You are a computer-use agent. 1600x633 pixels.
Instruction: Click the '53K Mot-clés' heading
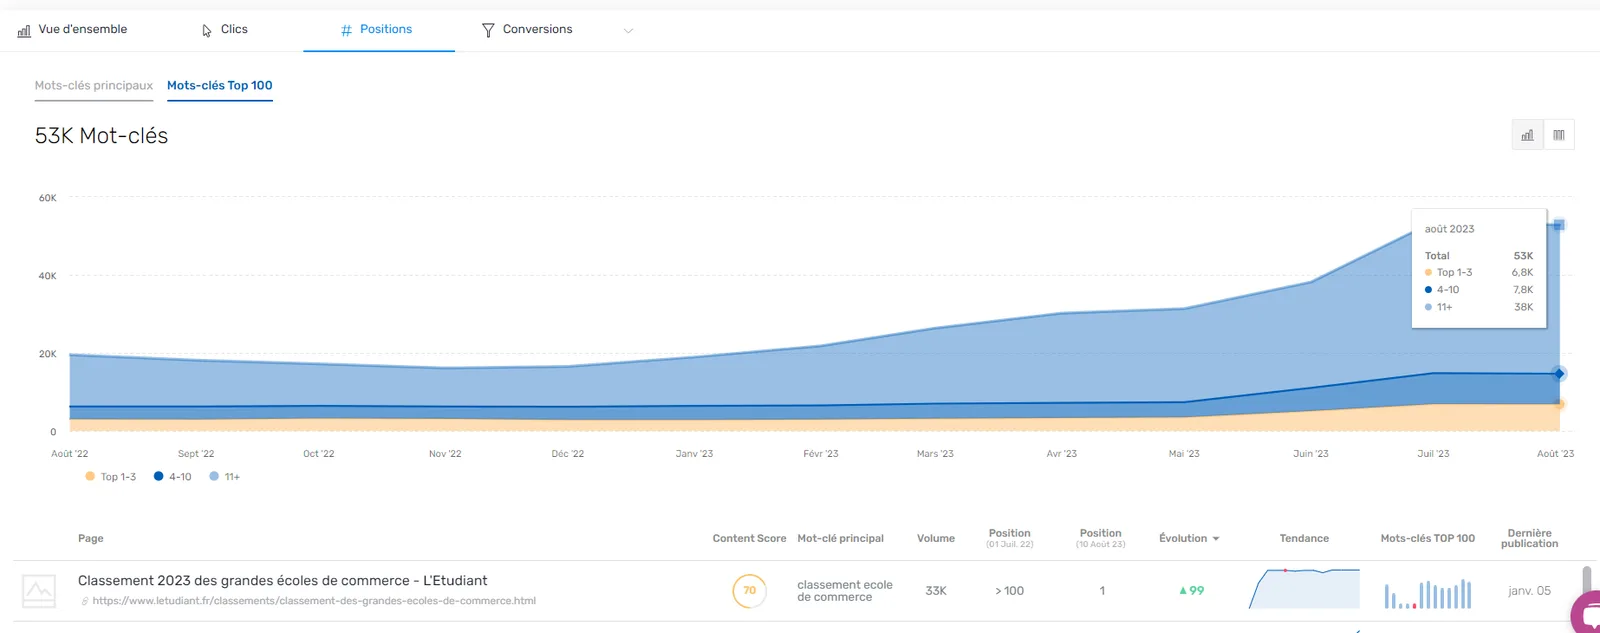[x=101, y=136]
